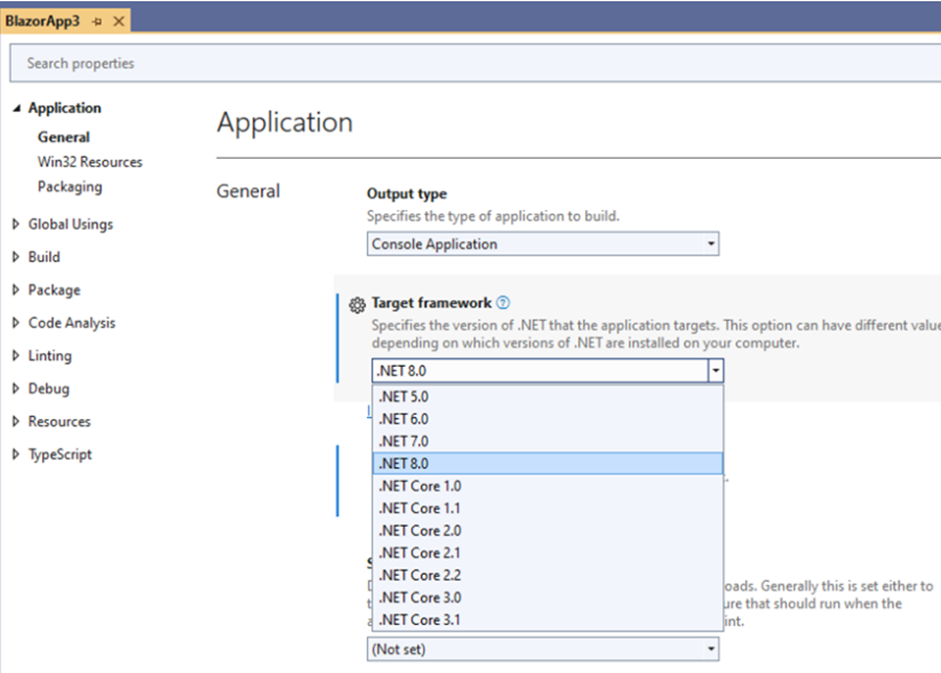Open Packaging settings

click(70, 187)
